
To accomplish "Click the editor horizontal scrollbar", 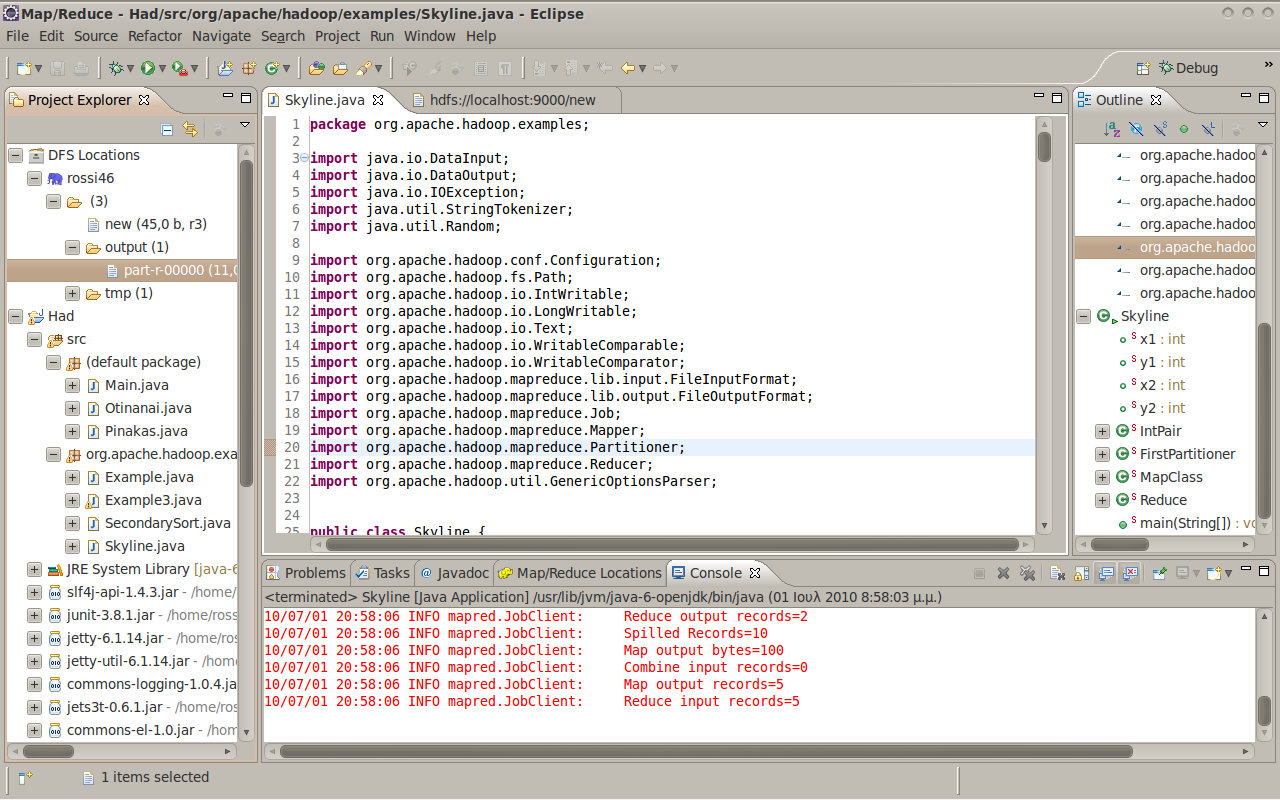I will point(670,544).
